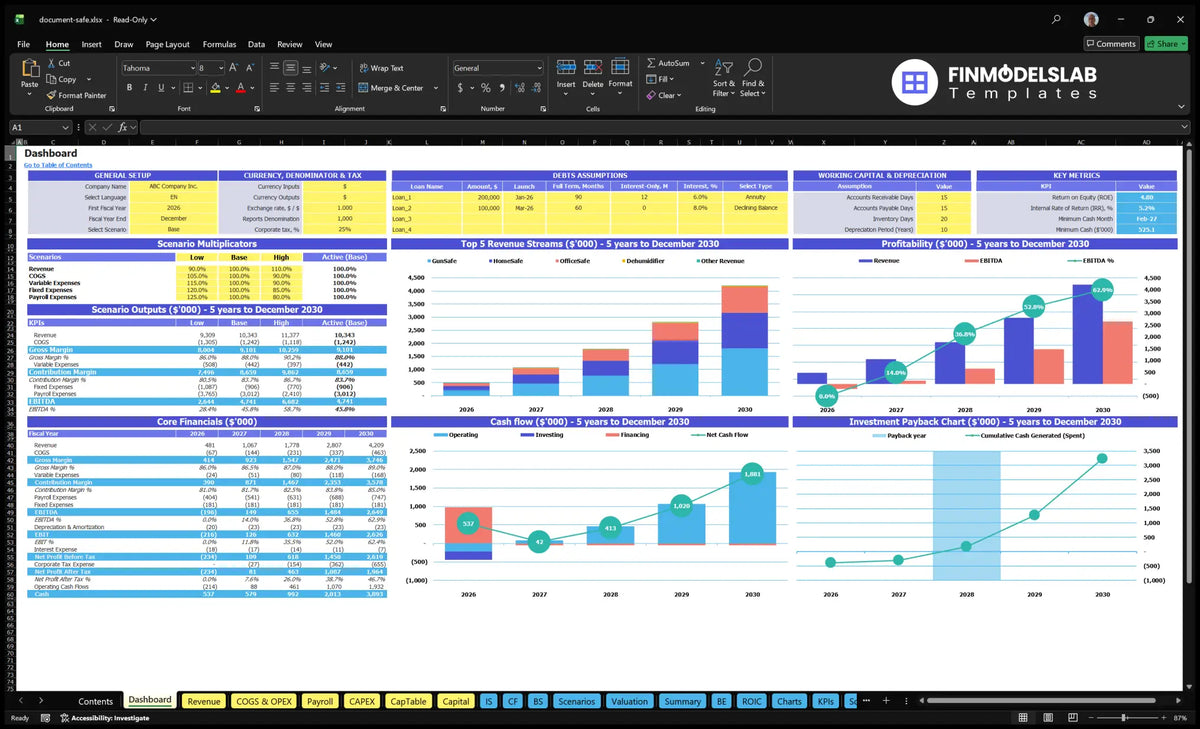Open the font size dropdown
Viewport: 1200px width, 729px height.
pos(220,68)
